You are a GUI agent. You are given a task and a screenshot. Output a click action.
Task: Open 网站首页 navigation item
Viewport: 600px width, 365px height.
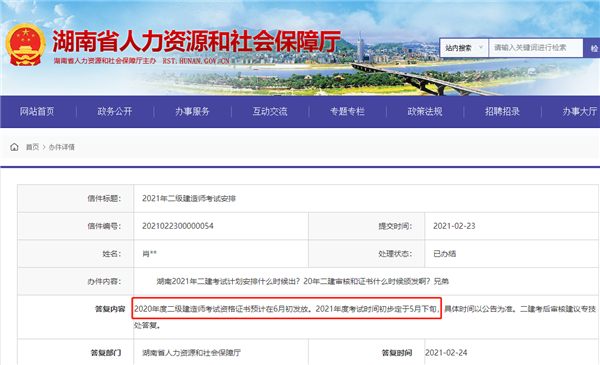(x=37, y=111)
